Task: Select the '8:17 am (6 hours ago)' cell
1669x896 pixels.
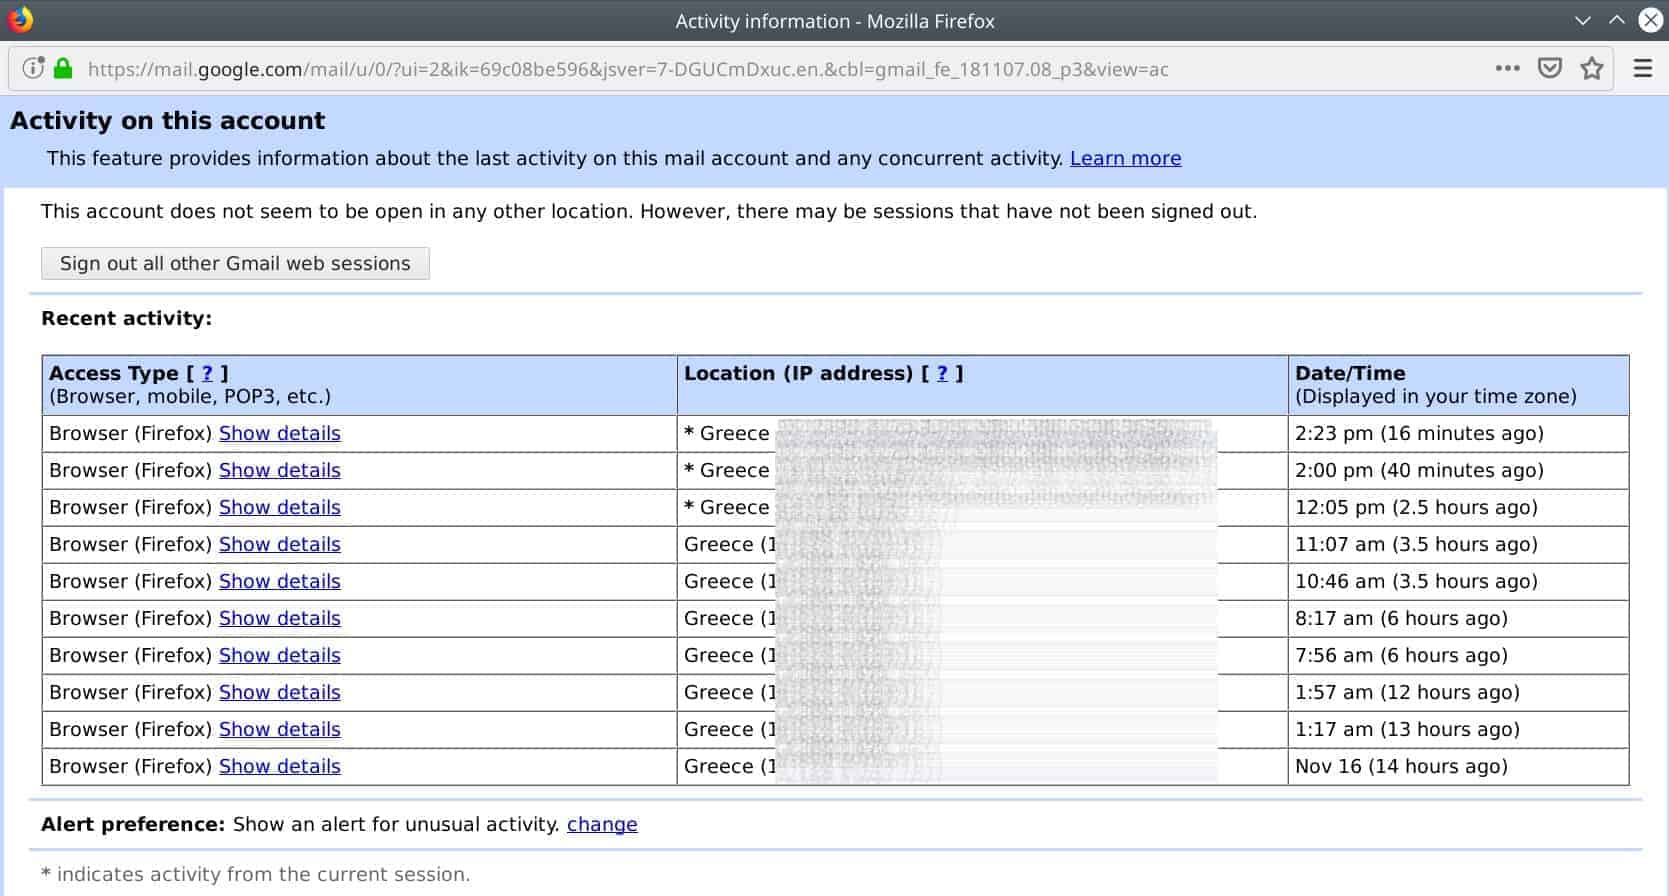Action: (1458, 619)
